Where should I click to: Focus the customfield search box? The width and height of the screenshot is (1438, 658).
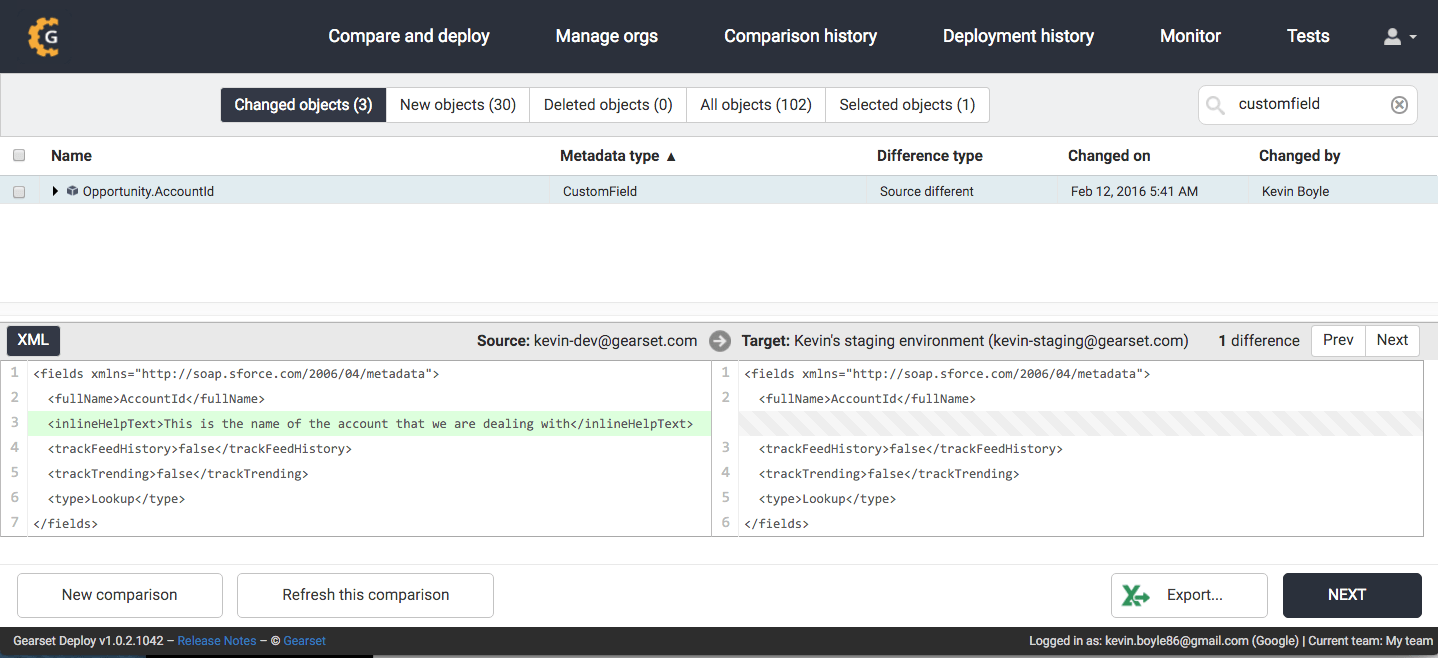(1306, 105)
